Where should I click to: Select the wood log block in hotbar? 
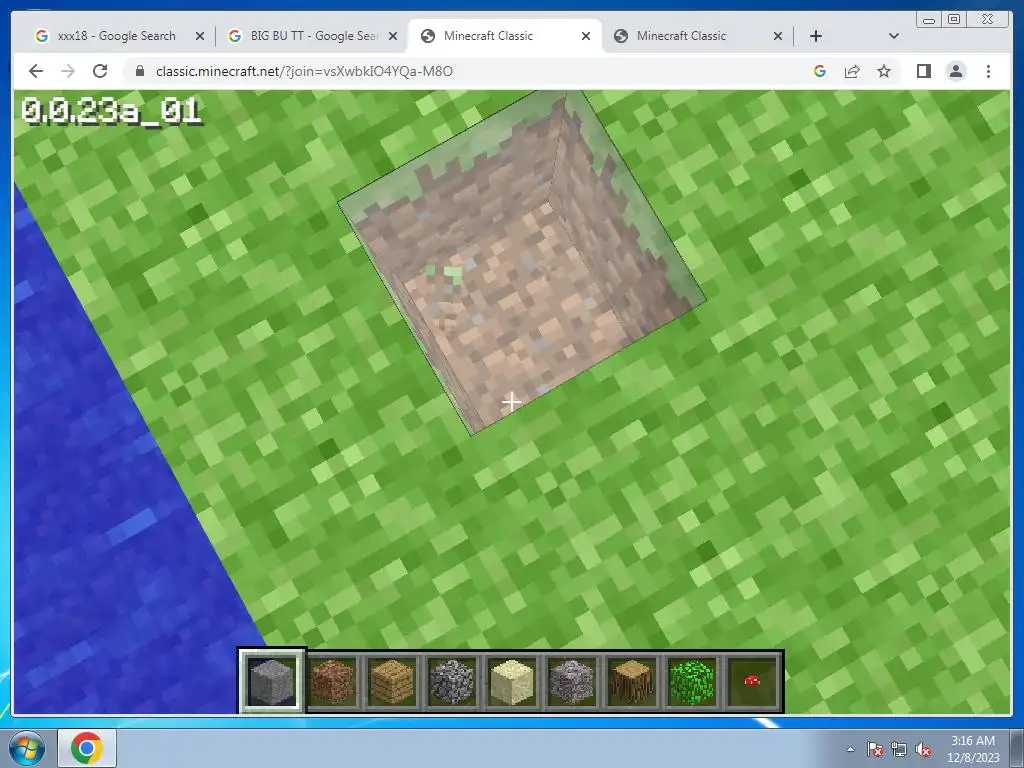point(632,682)
